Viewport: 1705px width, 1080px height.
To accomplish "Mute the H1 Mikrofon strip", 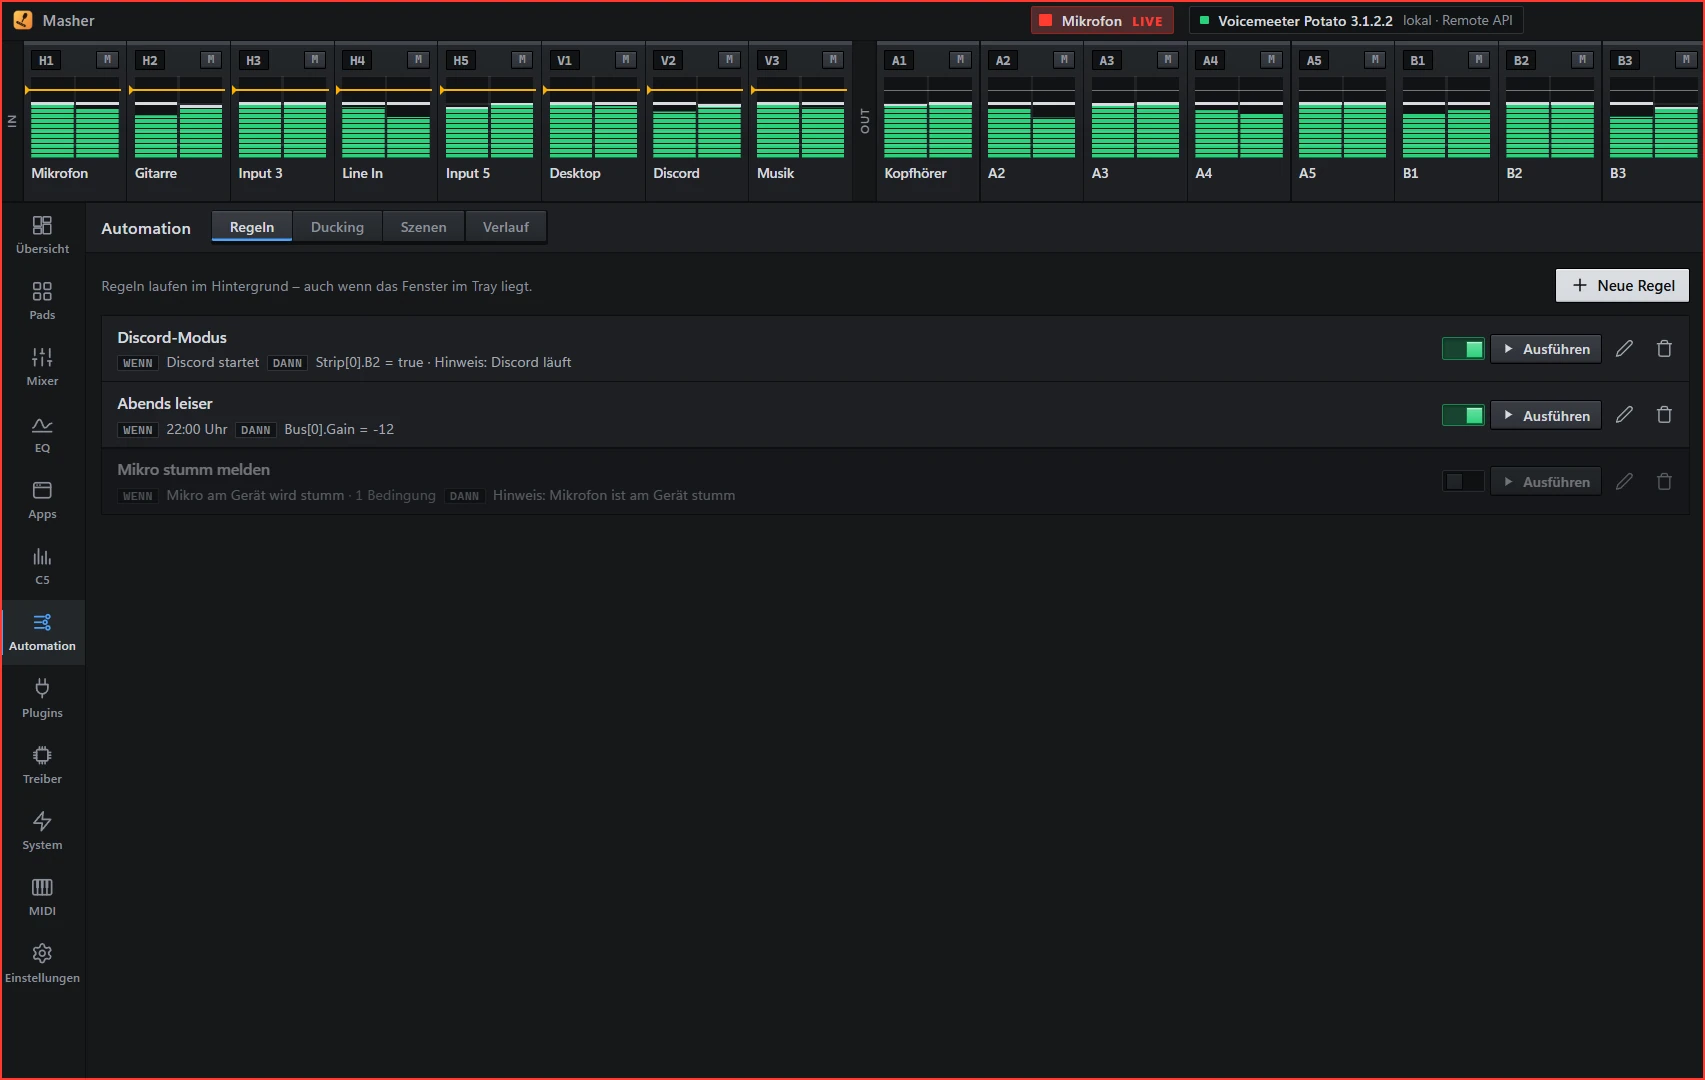I will click(107, 60).
